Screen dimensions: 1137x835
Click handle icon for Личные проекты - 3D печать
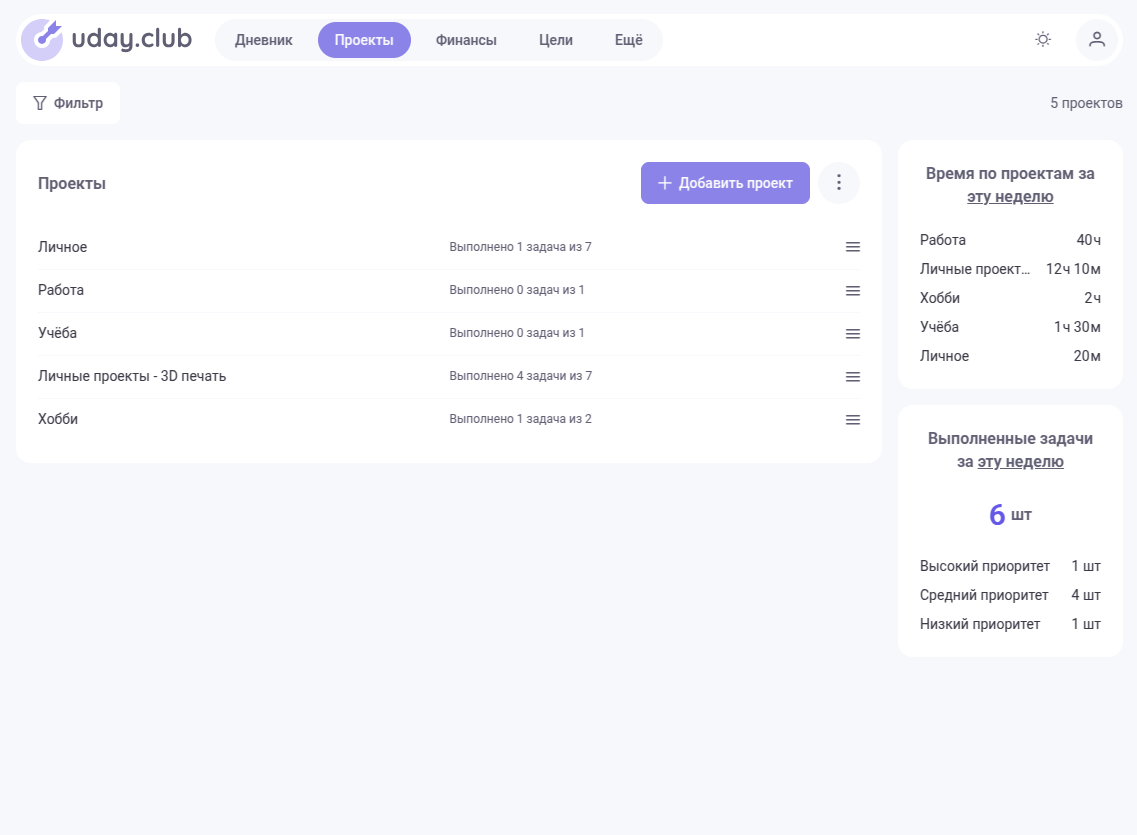(x=853, y=376)
